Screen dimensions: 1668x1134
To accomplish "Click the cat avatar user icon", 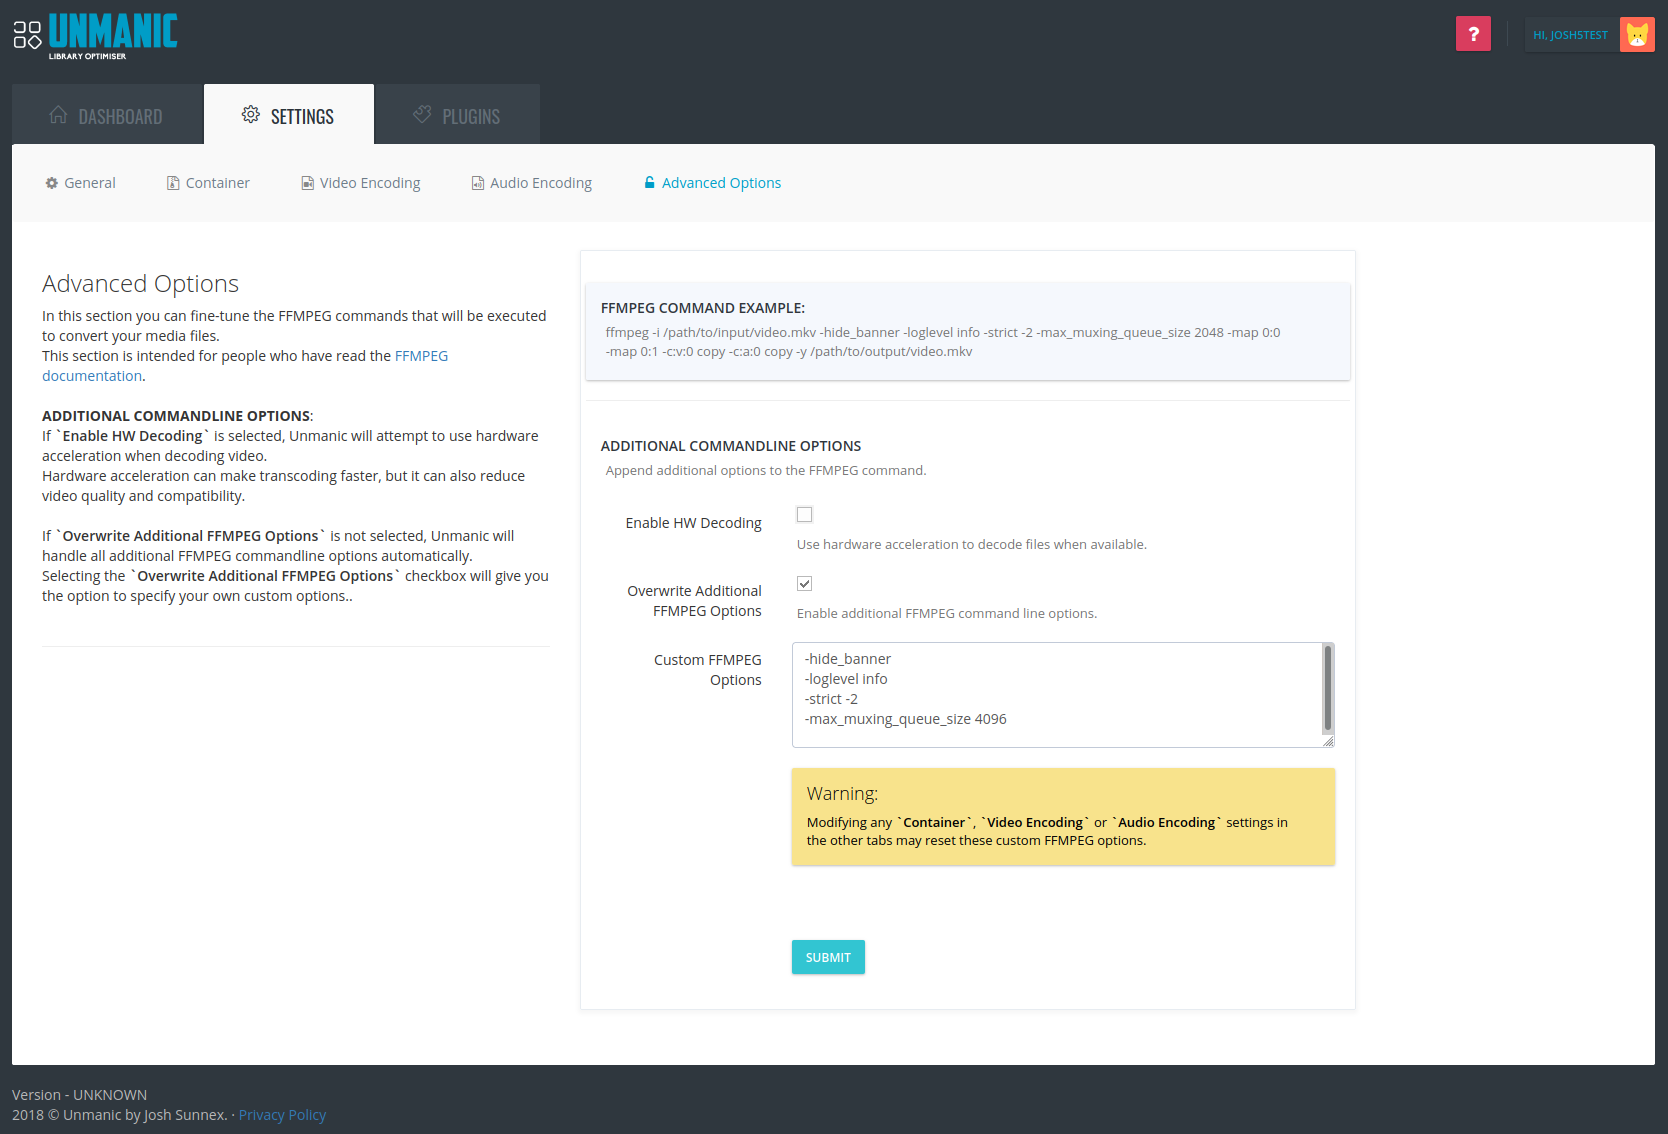I will (1637, 35).
